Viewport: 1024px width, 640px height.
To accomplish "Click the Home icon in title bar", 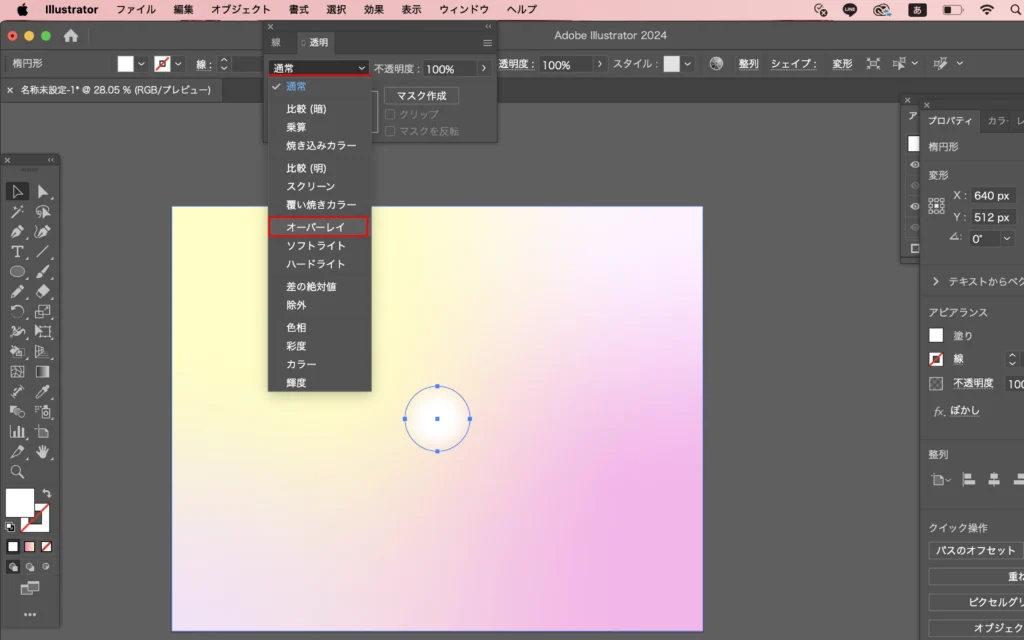I will [x=71, y=36].
